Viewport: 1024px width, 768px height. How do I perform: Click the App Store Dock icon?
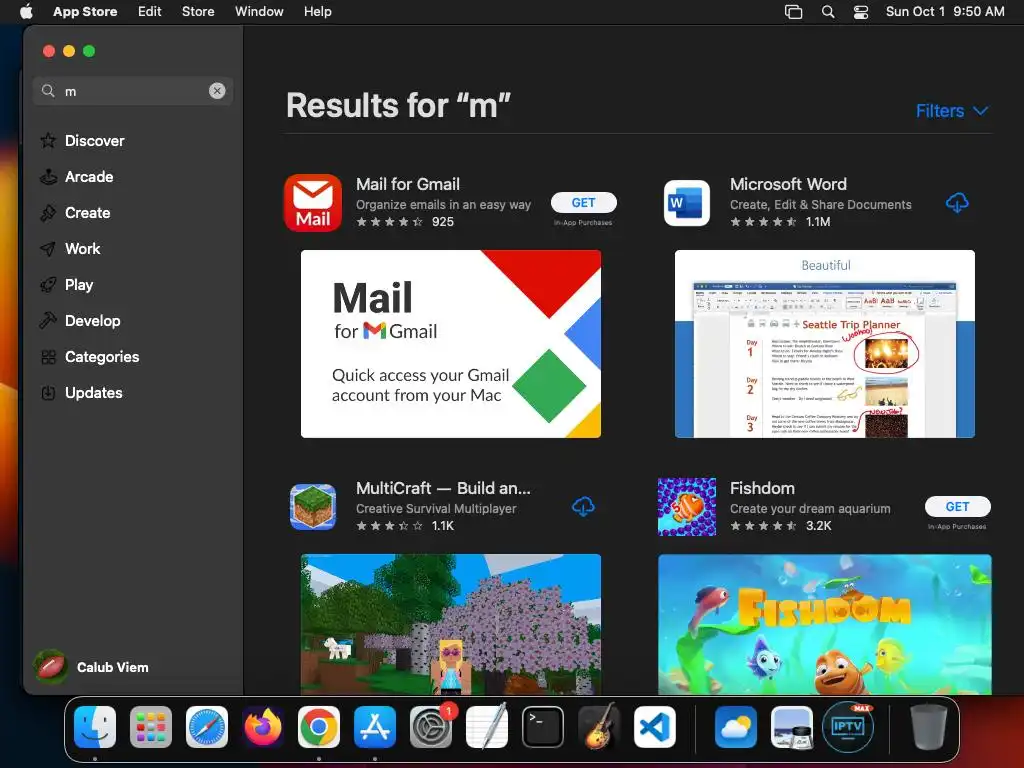point(375,727)
